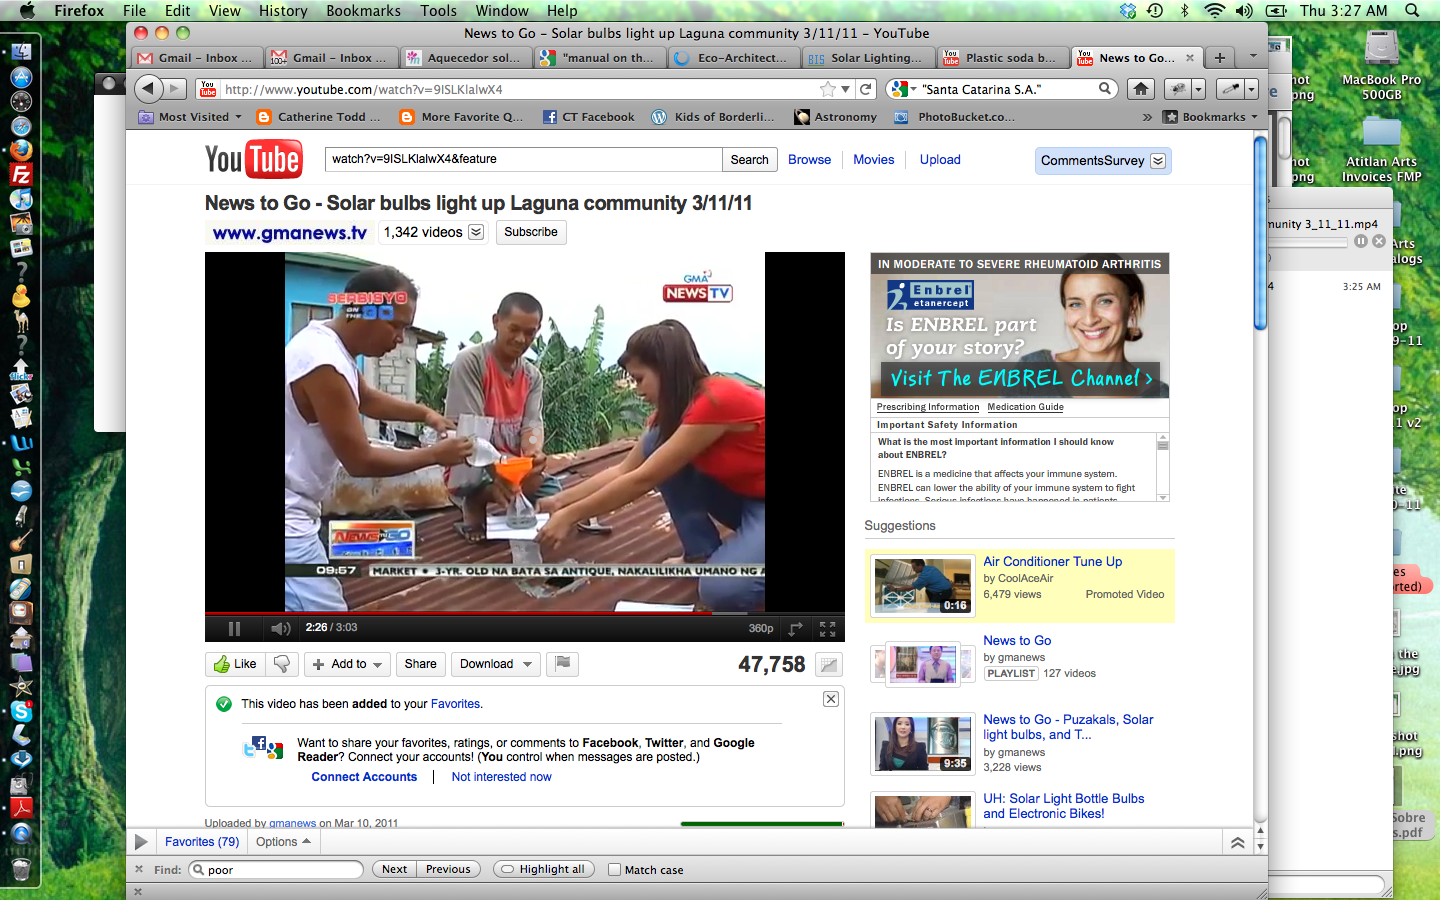
Task: Open the CT Facebook bookmark
Action: [x=588, y=117]
